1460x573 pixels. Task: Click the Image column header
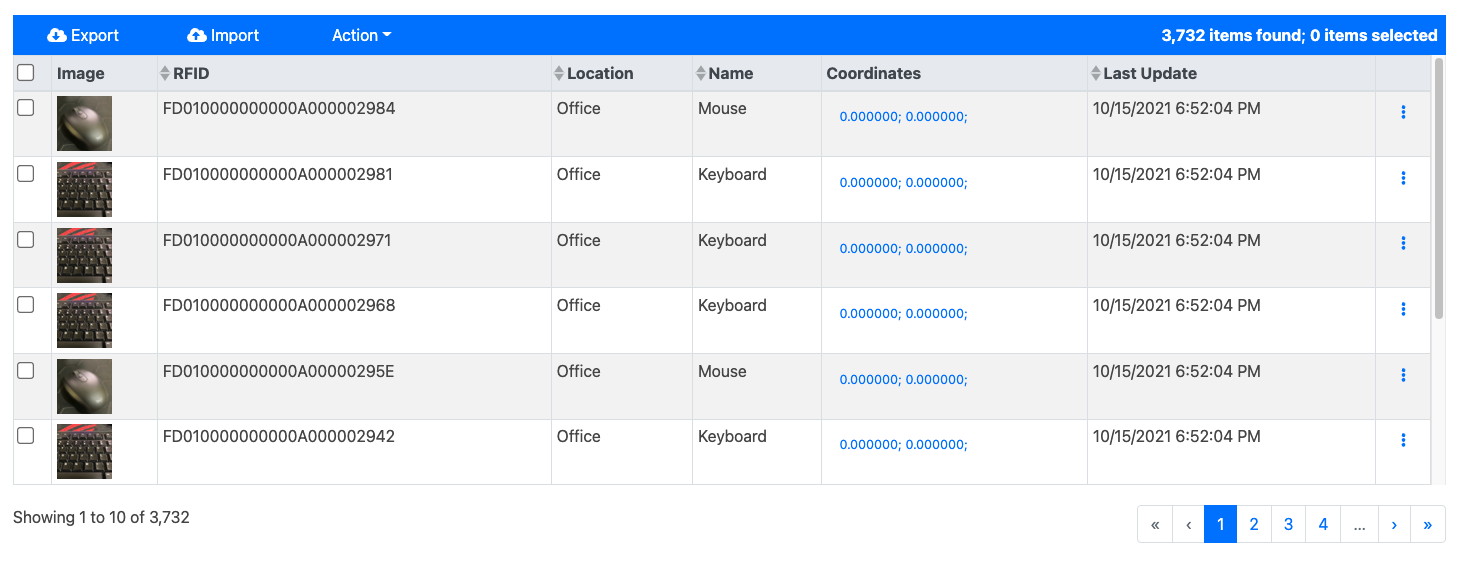coord(80,73)
